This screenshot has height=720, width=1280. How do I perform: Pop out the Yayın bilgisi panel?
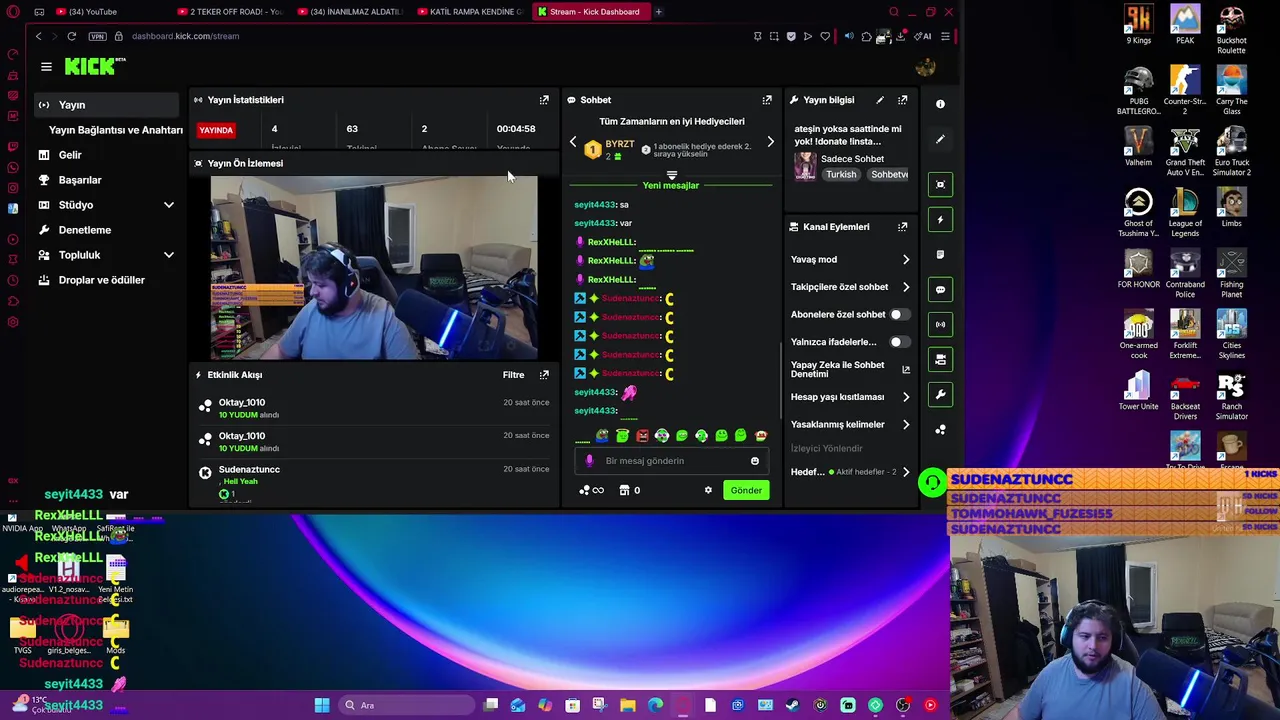[902, 100]
